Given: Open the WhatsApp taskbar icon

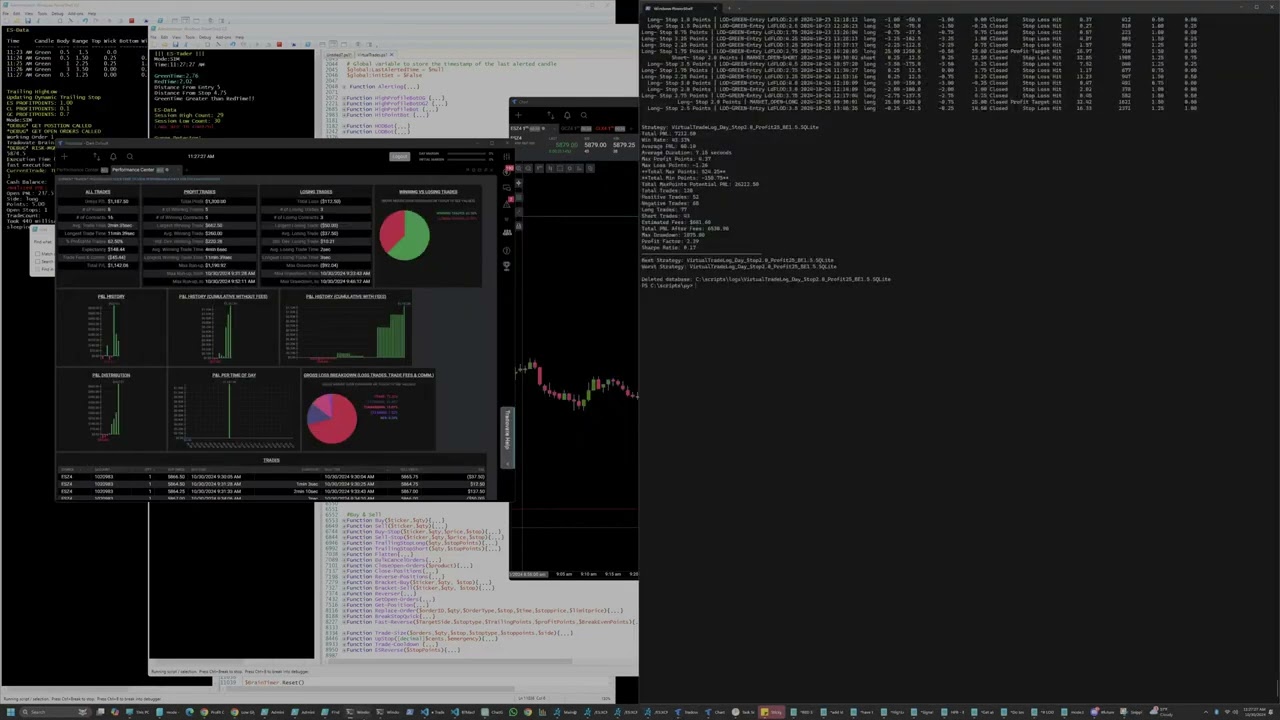Looking at the screenshot, I should pos(513,712).
